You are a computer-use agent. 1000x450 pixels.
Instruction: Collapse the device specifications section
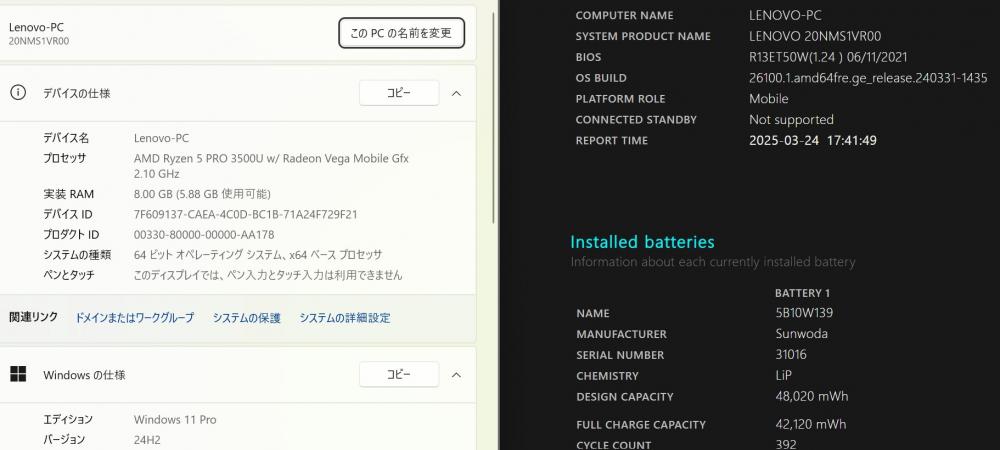click(x=457, y=93)
